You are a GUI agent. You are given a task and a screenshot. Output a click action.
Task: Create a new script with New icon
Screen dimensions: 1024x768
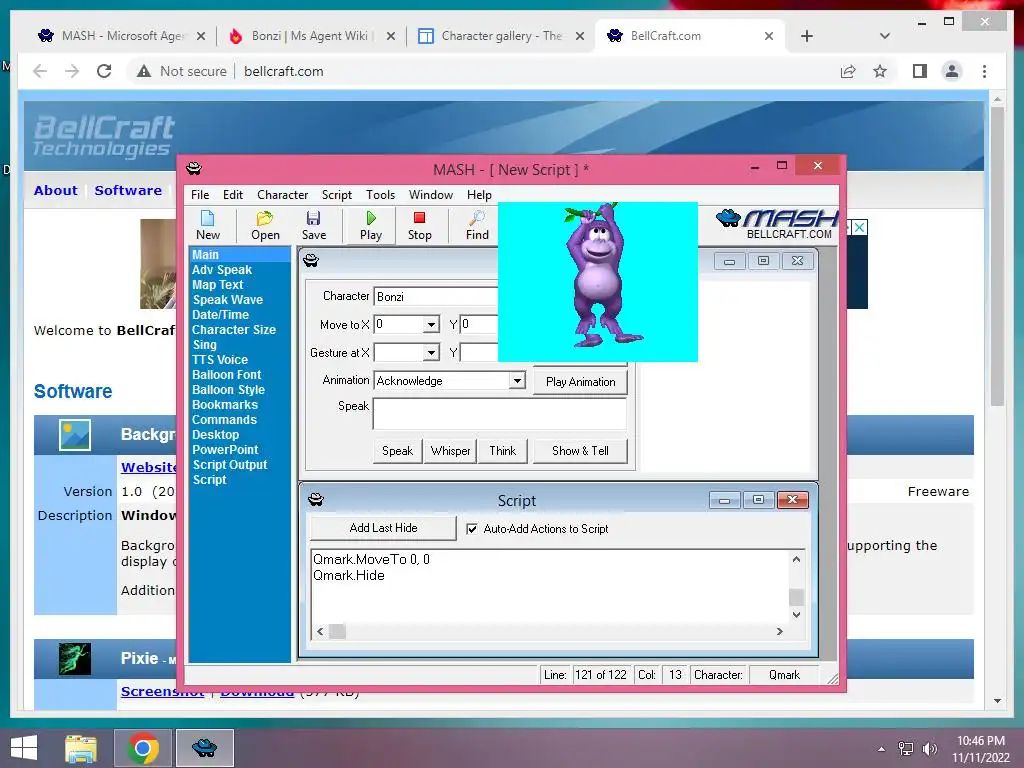tap(208, 225)
